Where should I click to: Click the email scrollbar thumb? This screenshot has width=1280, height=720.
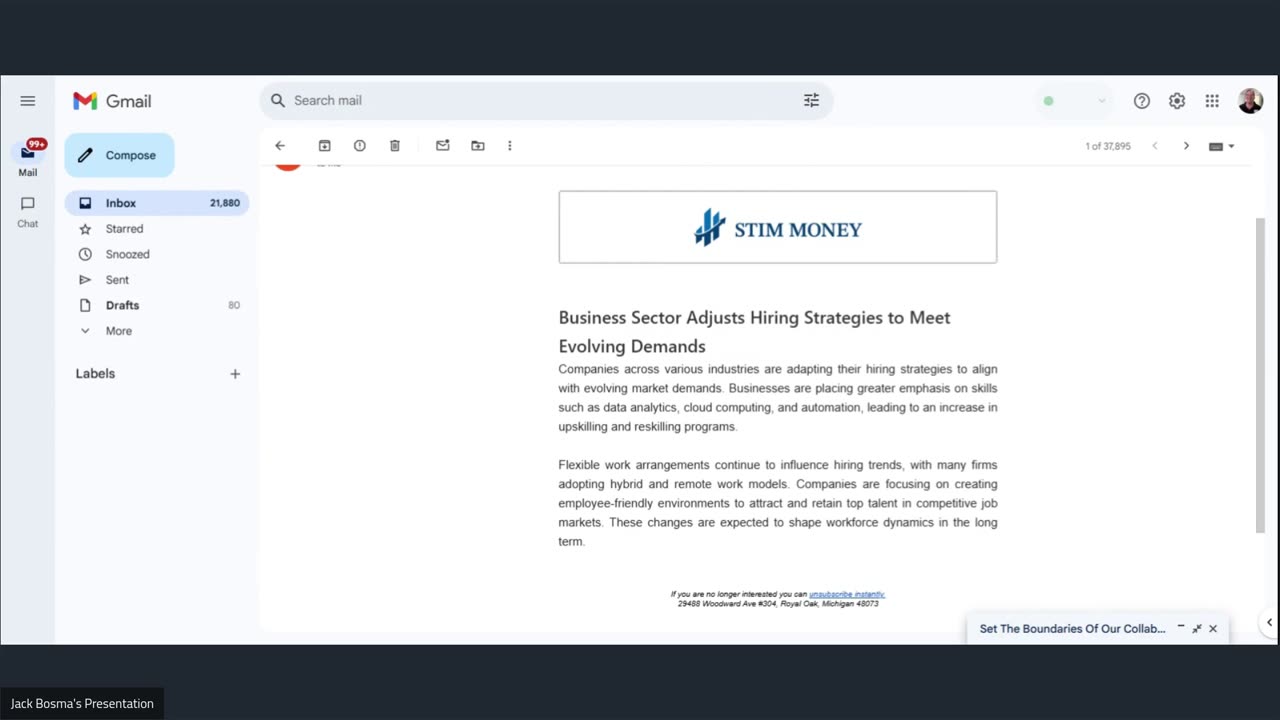[x=1260, y=375]
